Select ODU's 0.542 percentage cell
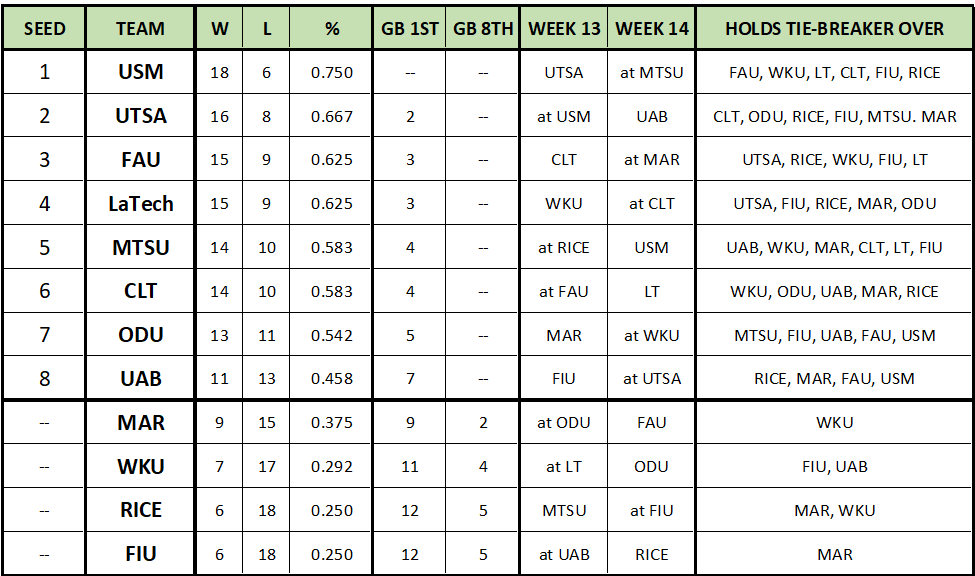 pyautogui.click(x=332, y=335)
